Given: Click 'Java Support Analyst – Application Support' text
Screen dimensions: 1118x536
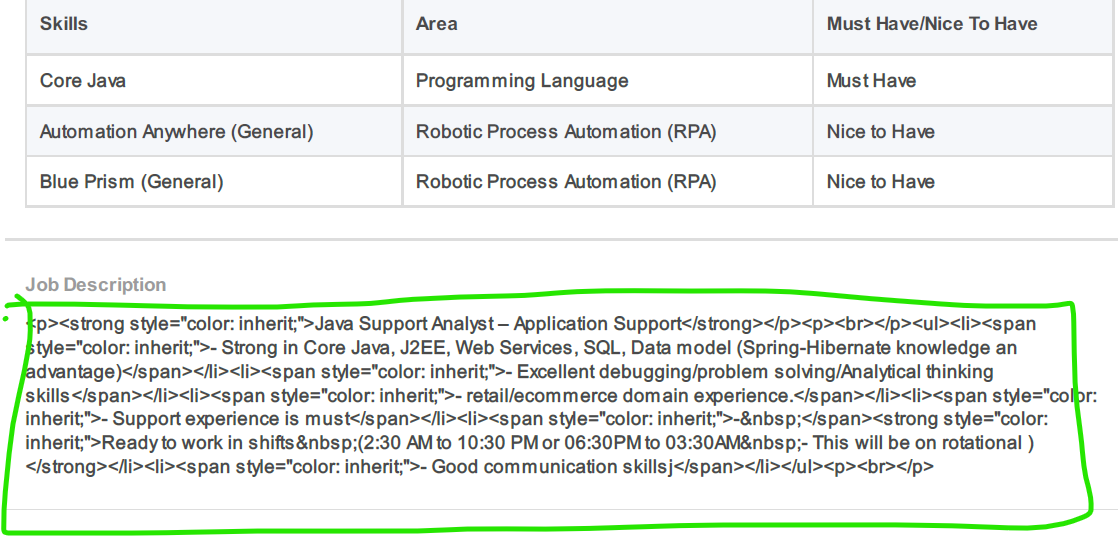Looking at the screenshot, I should pos(498,324).
